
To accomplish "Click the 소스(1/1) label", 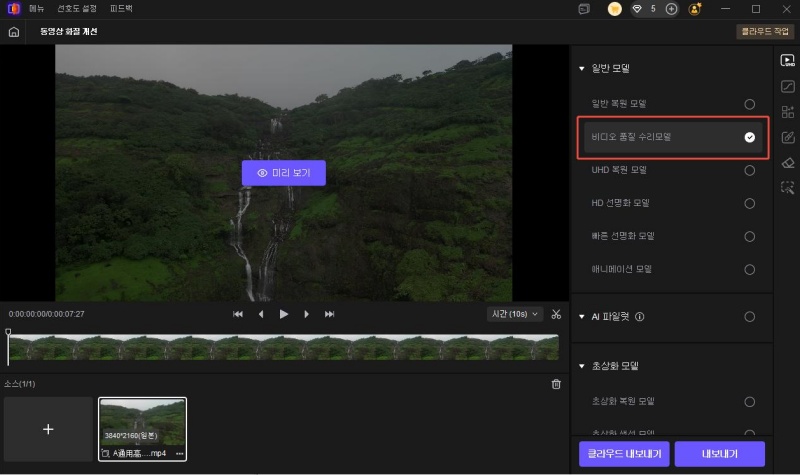I will coord(19,384).
